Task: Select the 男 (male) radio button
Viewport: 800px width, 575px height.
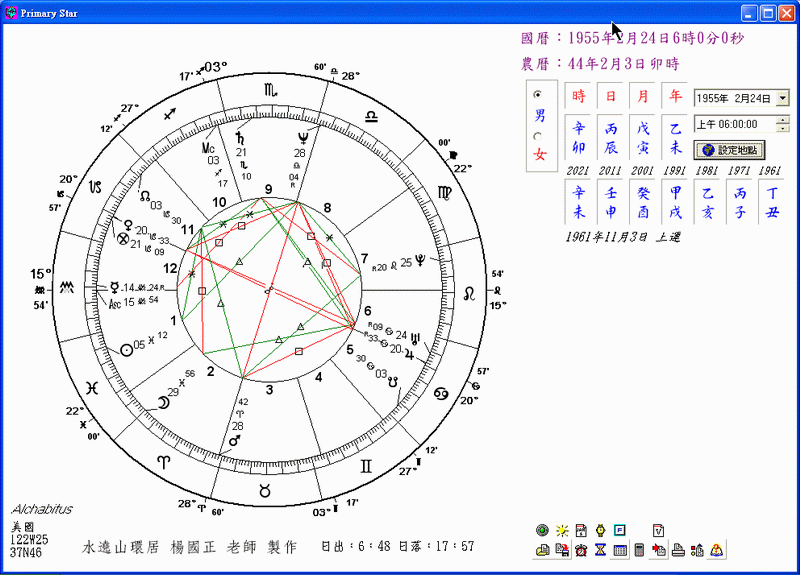Action: point(539,95)
